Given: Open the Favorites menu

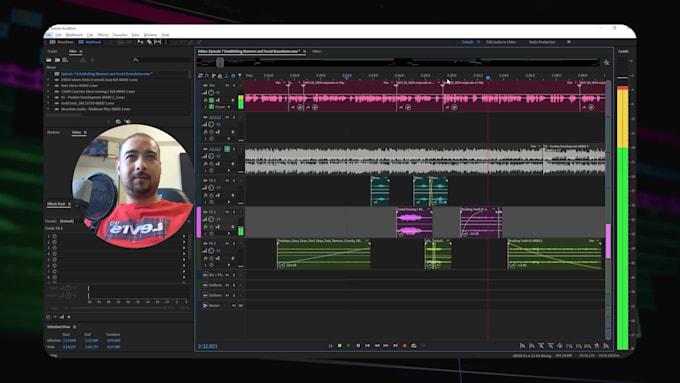Looking at the screenshot, I should [120, 35].
